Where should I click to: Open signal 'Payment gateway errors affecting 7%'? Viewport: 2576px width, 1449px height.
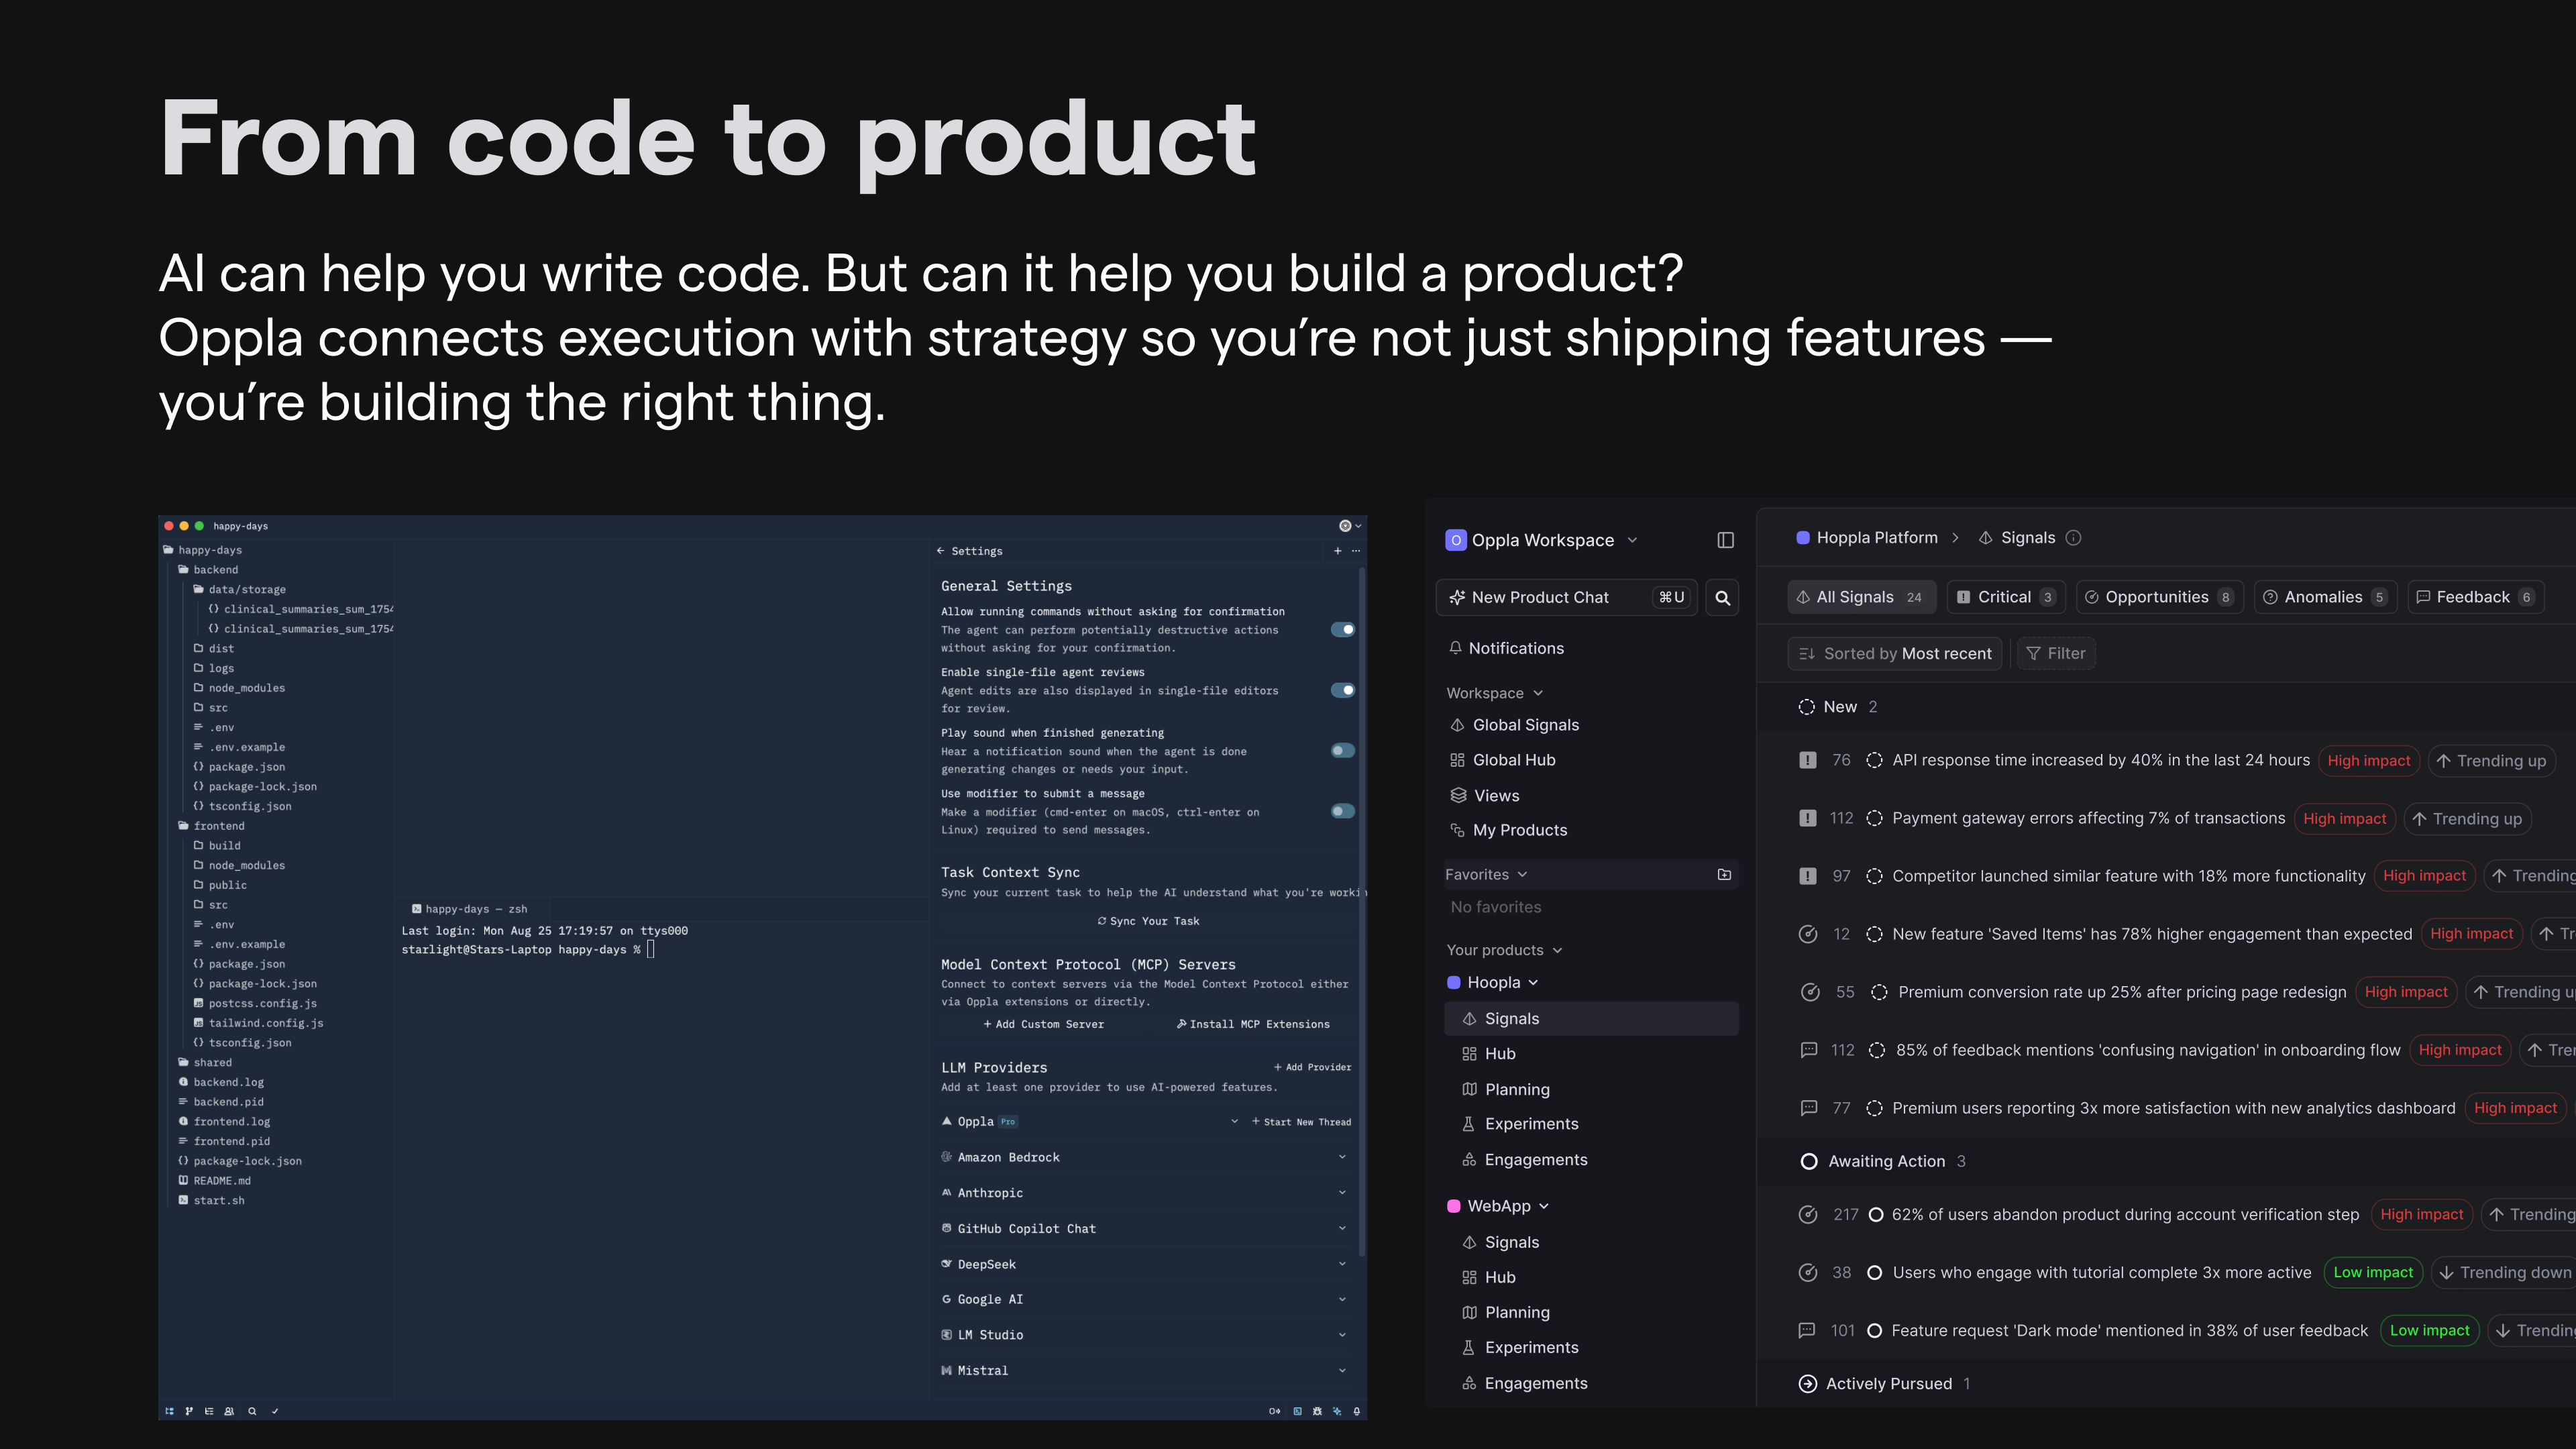click(x=2088, y=818)
